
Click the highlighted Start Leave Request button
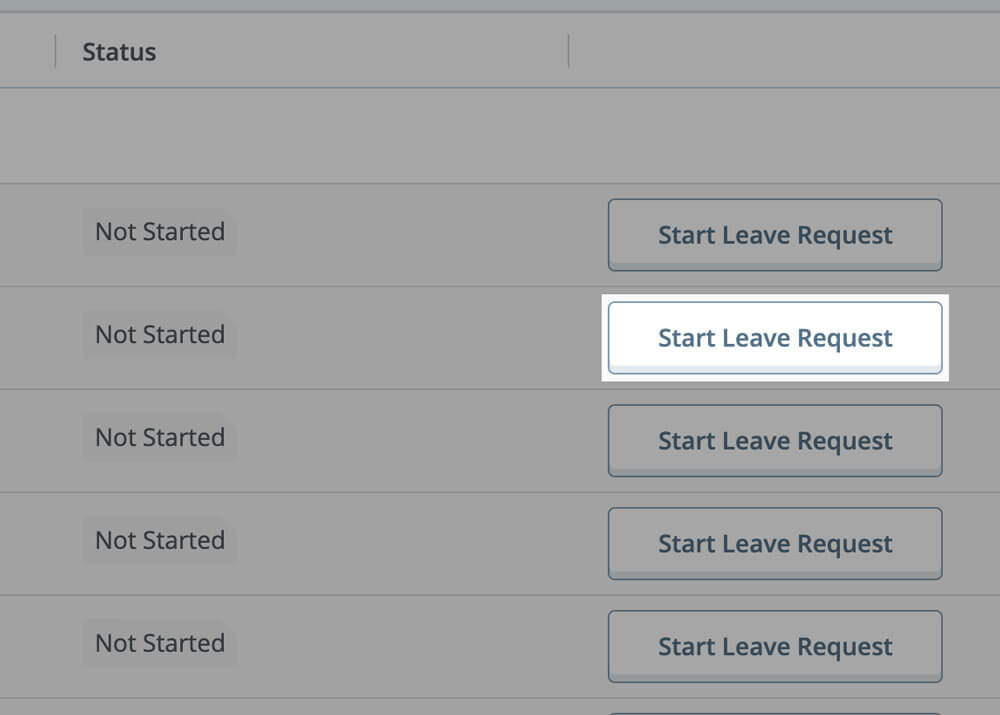tap(775, 337)
